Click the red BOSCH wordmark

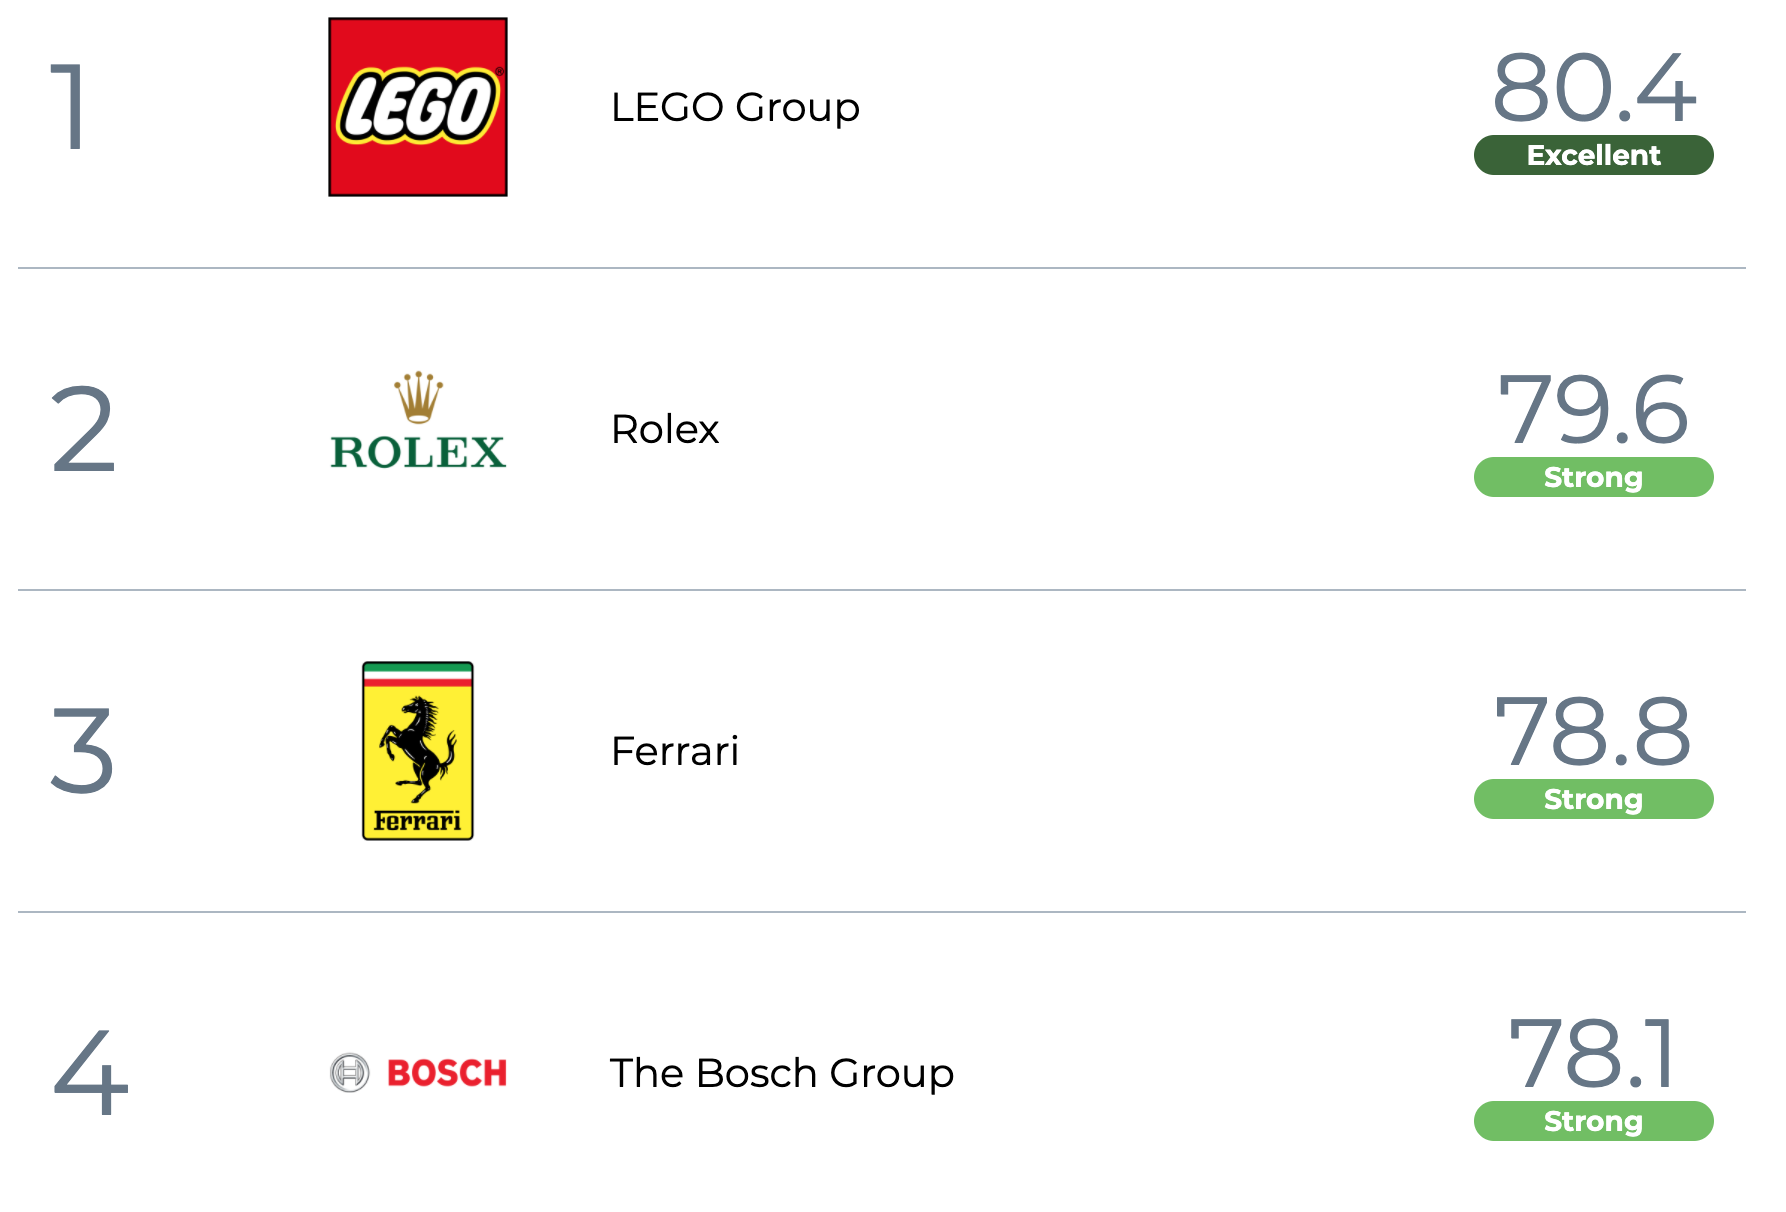[x=447, y=1073]
